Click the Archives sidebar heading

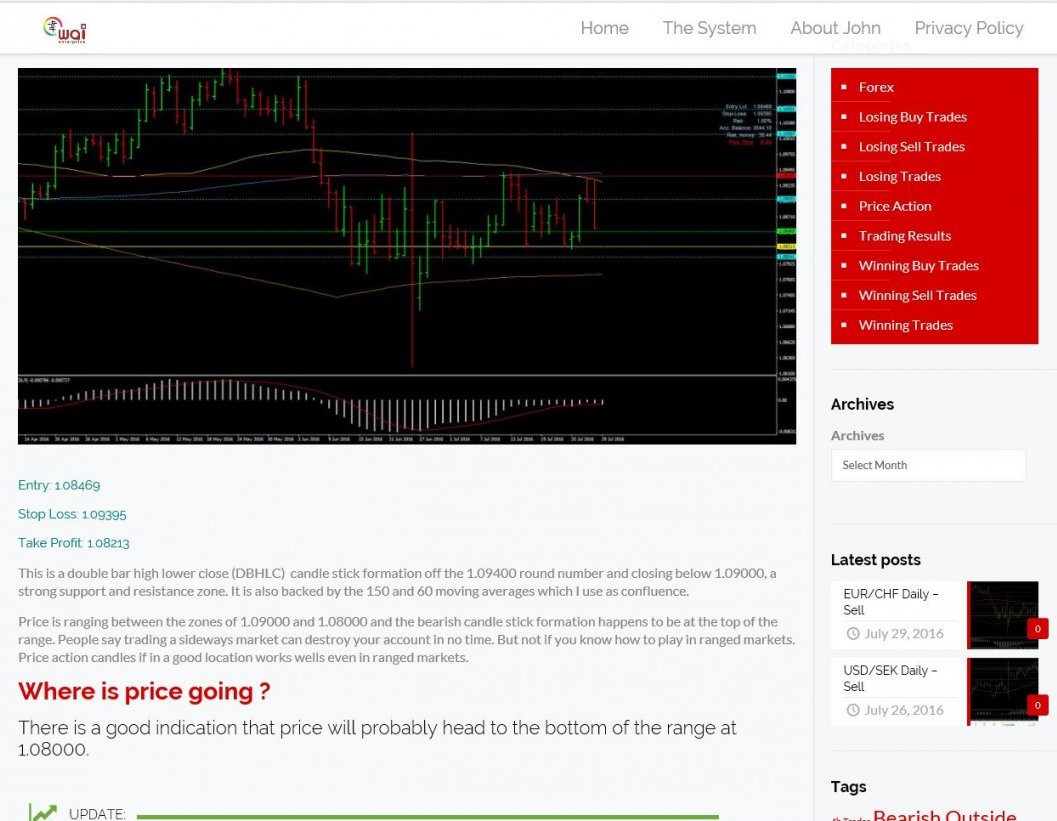coord(862,404)
